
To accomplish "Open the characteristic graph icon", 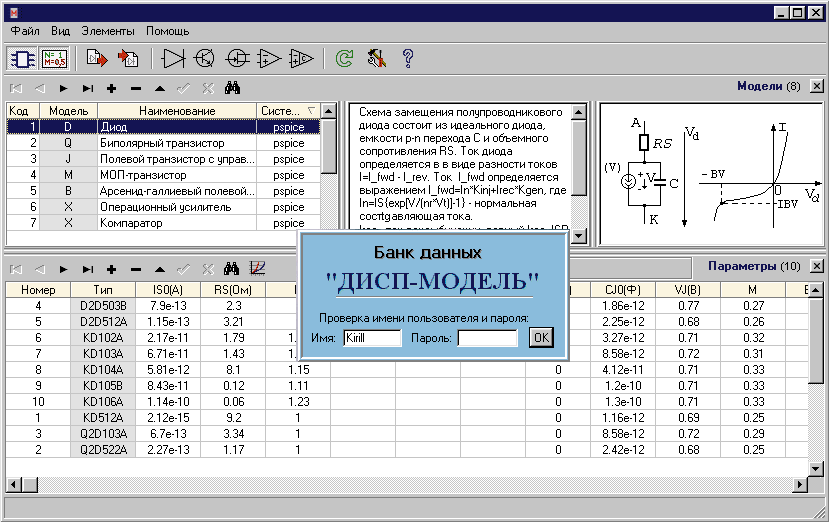I will click(257, 269).
